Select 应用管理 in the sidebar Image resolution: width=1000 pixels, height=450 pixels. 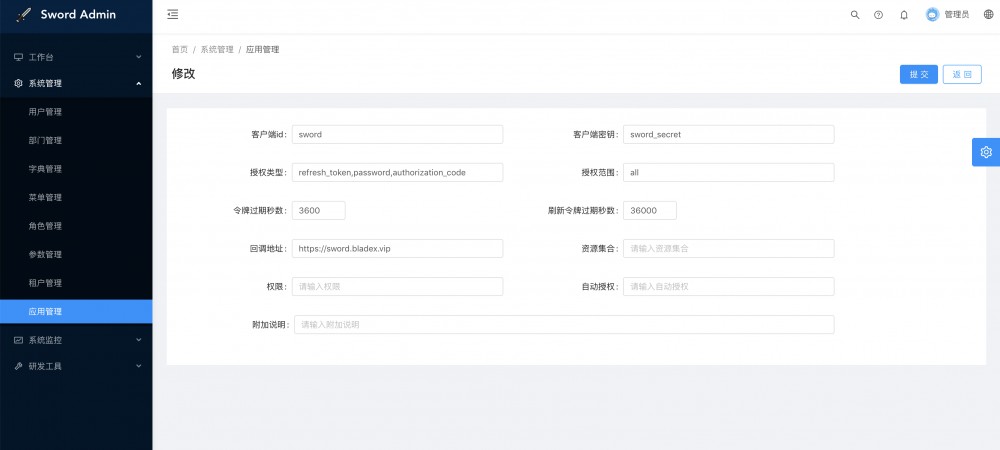[76, 312]
